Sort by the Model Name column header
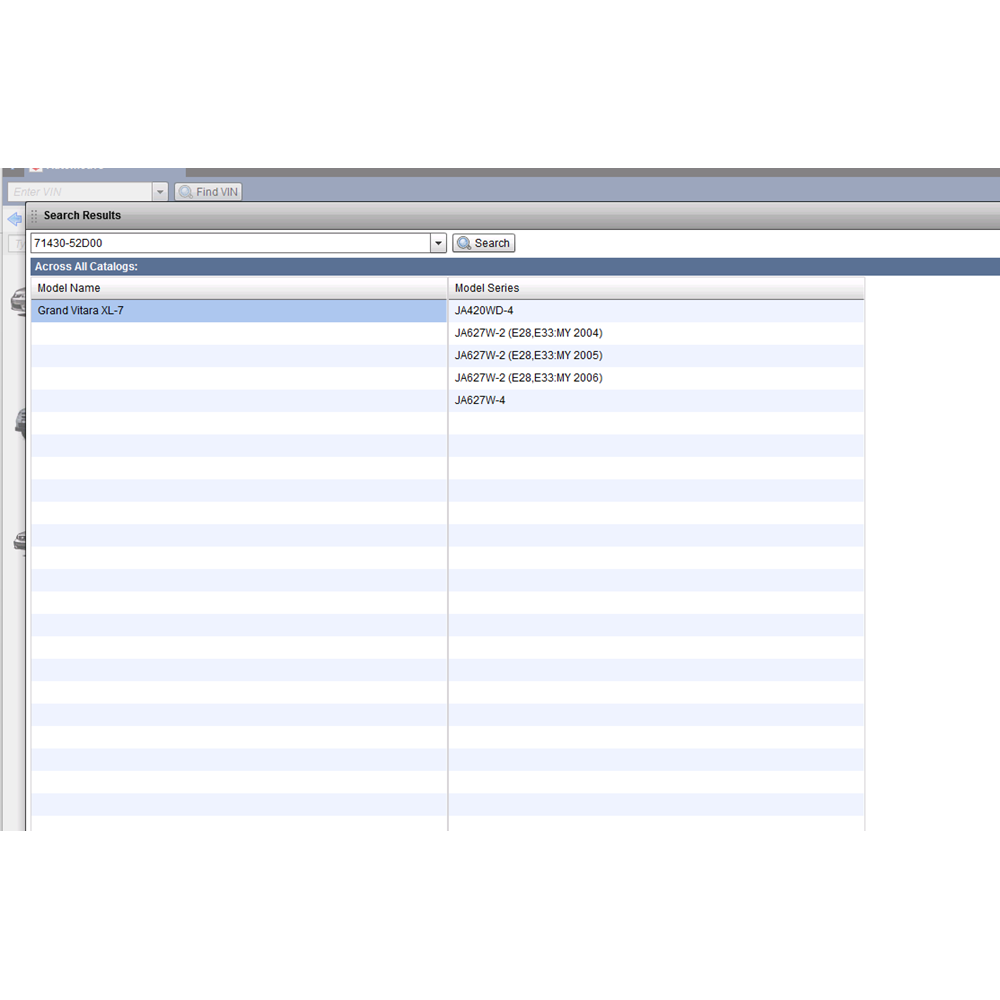 point(238,288)
